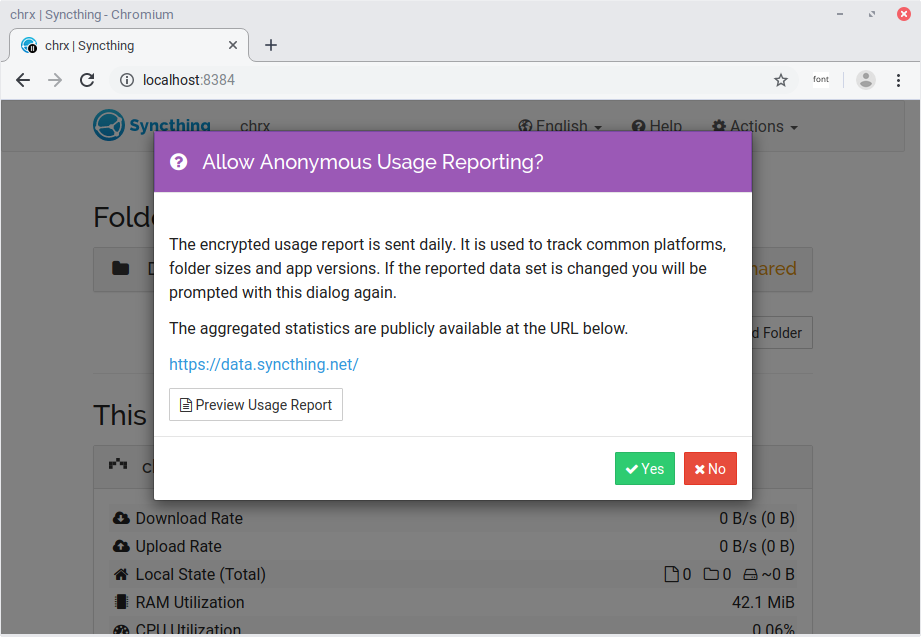Reload the page using the refresh icon

87,80
